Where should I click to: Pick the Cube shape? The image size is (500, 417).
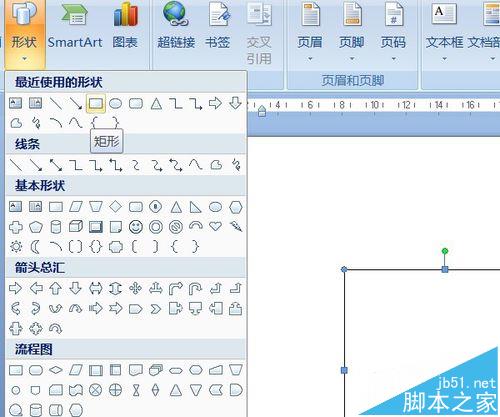[x=76, y=227]
